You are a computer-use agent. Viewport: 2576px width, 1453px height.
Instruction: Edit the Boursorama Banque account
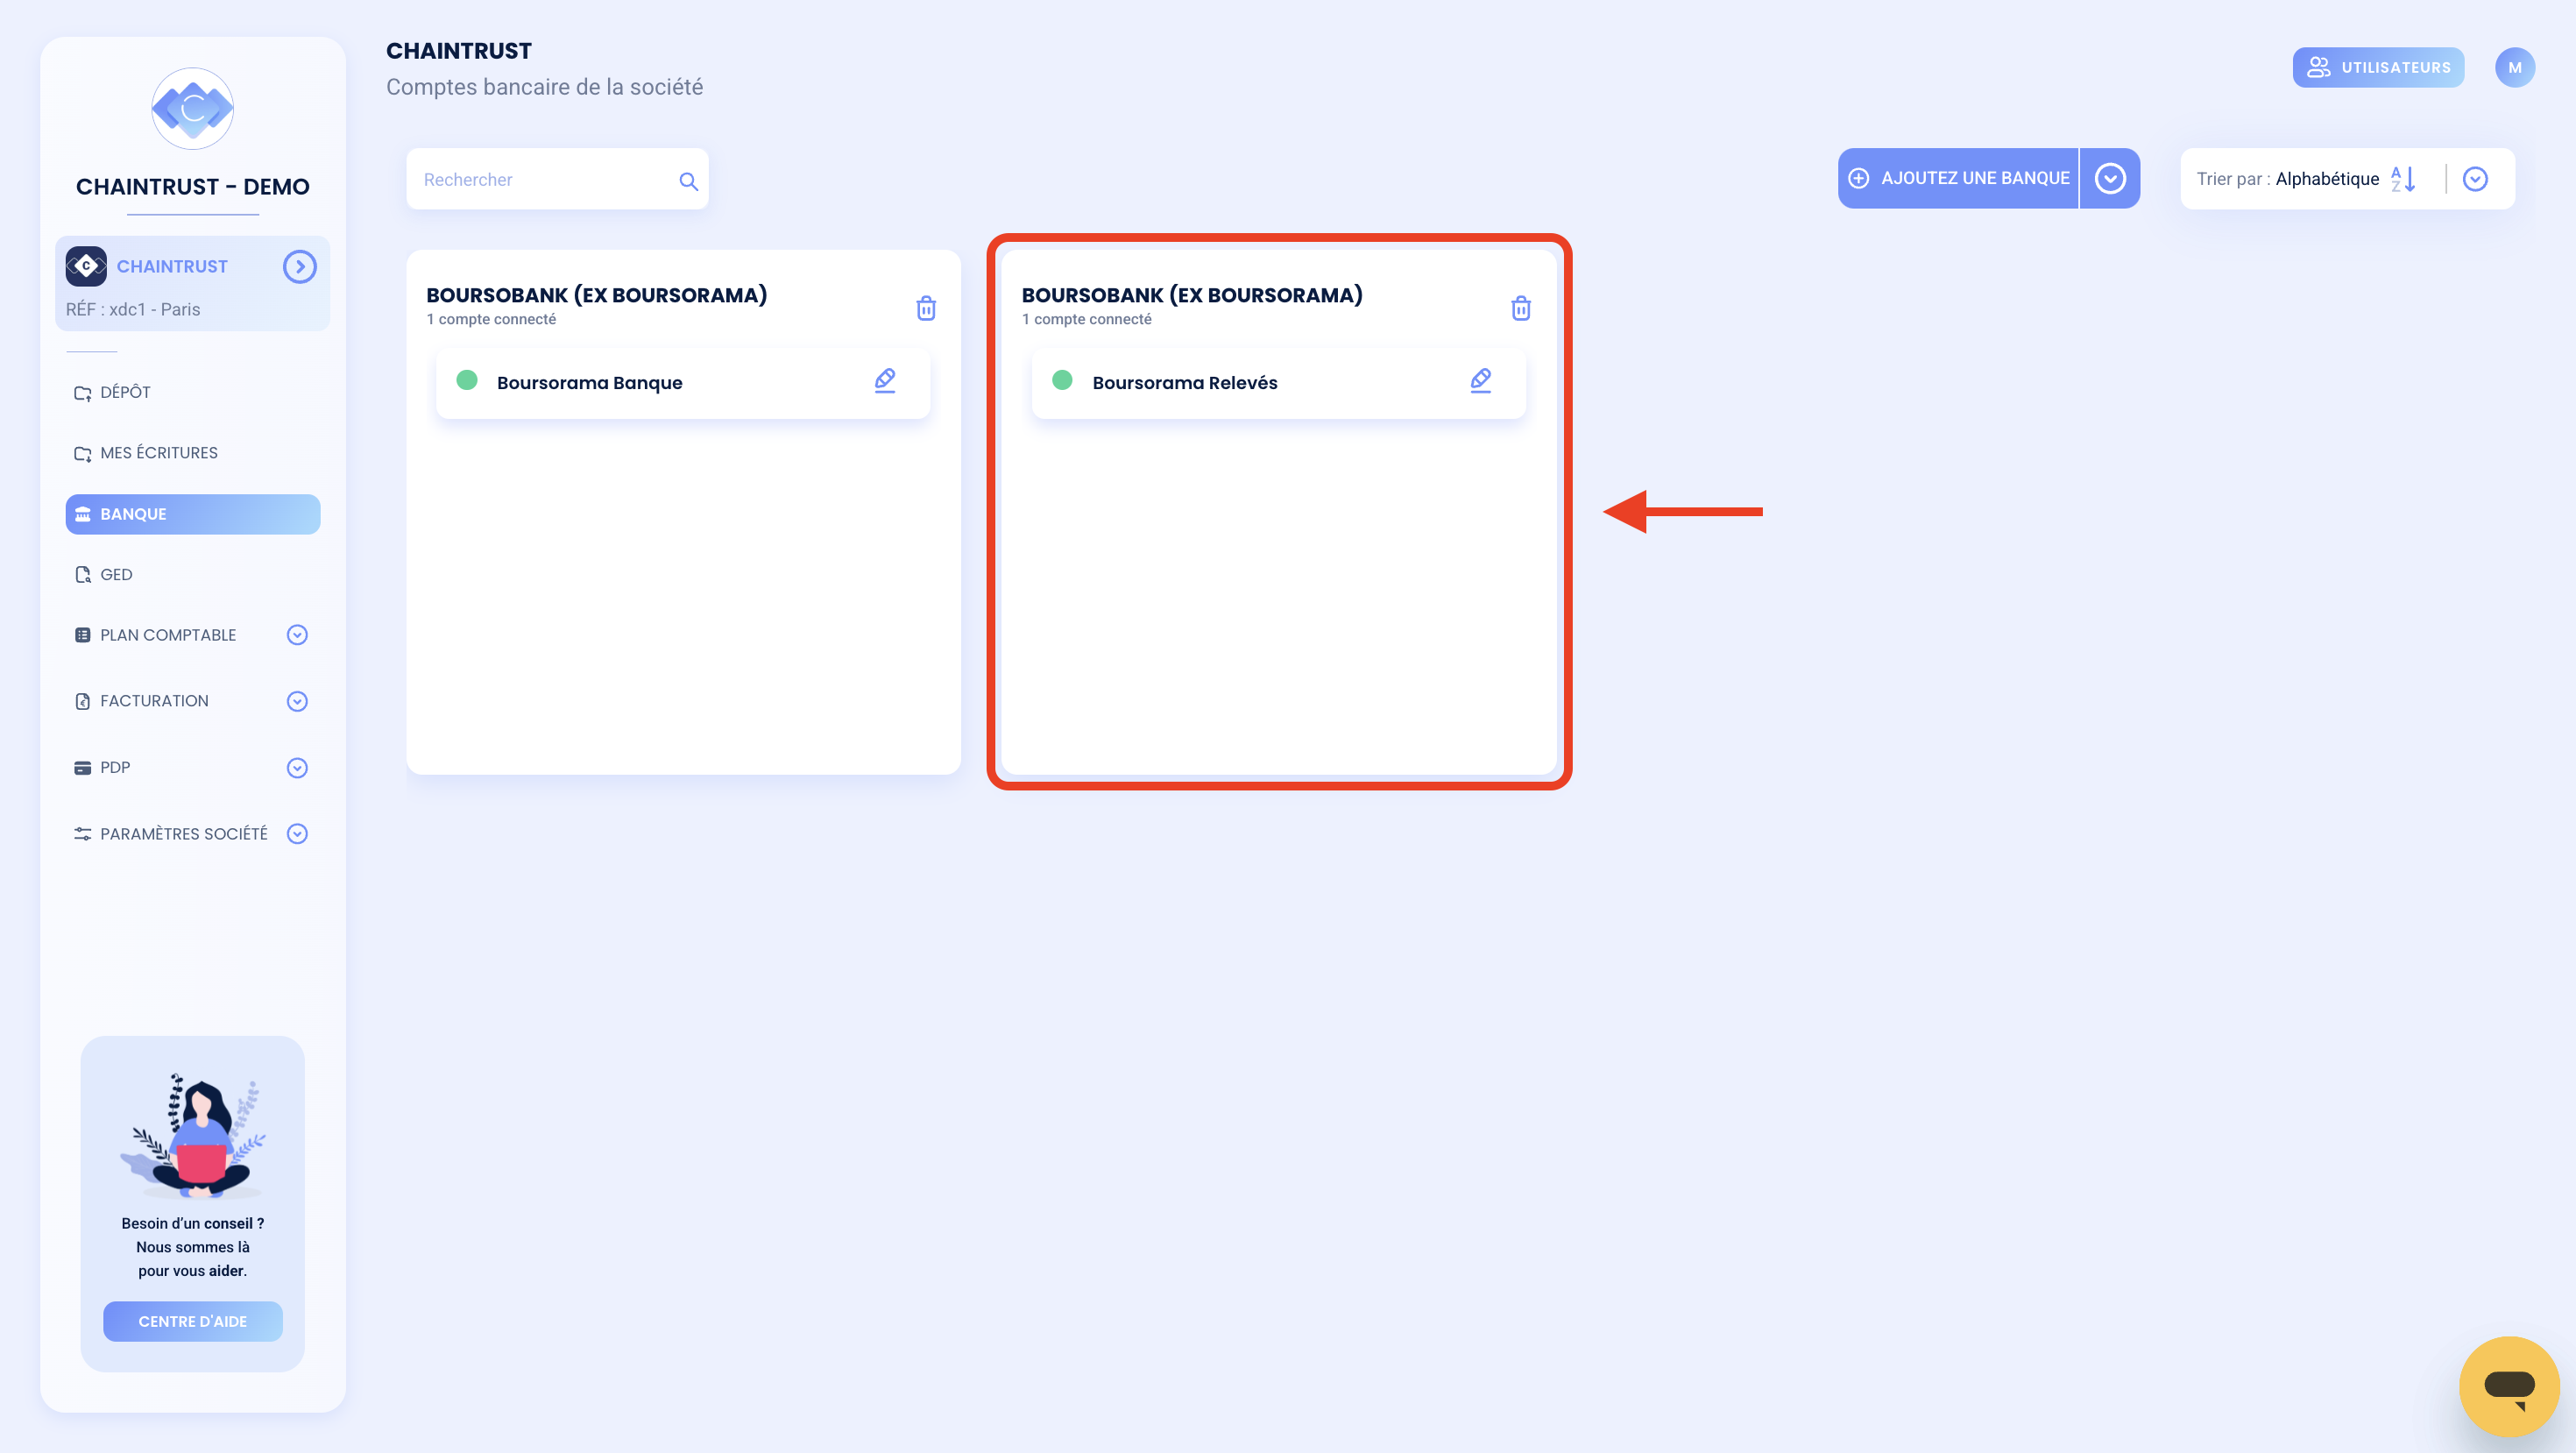pos(885,380)
